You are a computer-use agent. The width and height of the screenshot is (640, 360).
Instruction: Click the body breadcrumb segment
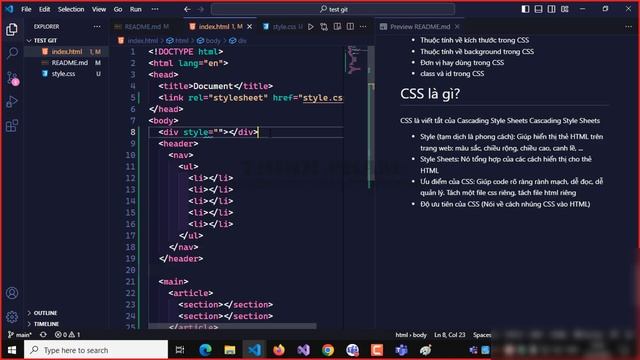[x=209, y=40]
